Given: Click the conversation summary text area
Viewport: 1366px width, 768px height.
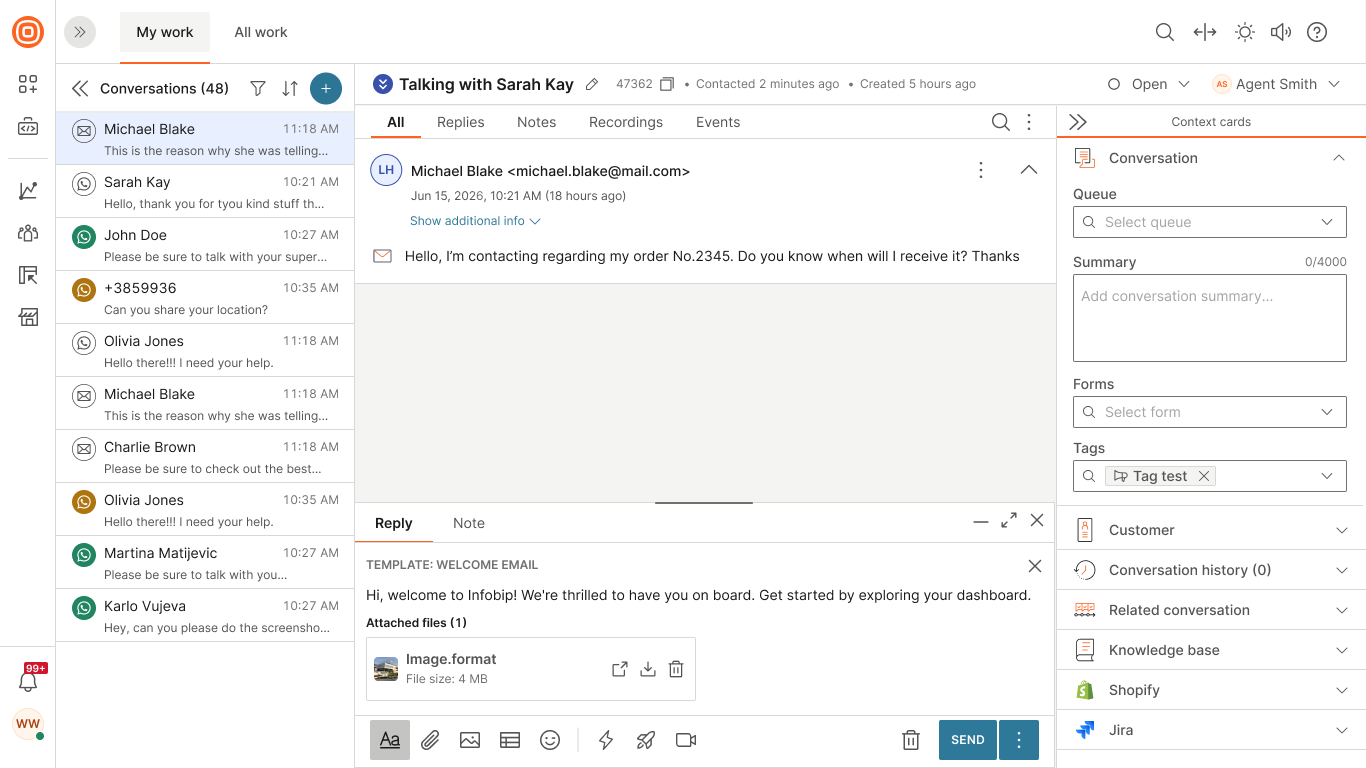Looking at the screenshot, I should click(1210, 318).
